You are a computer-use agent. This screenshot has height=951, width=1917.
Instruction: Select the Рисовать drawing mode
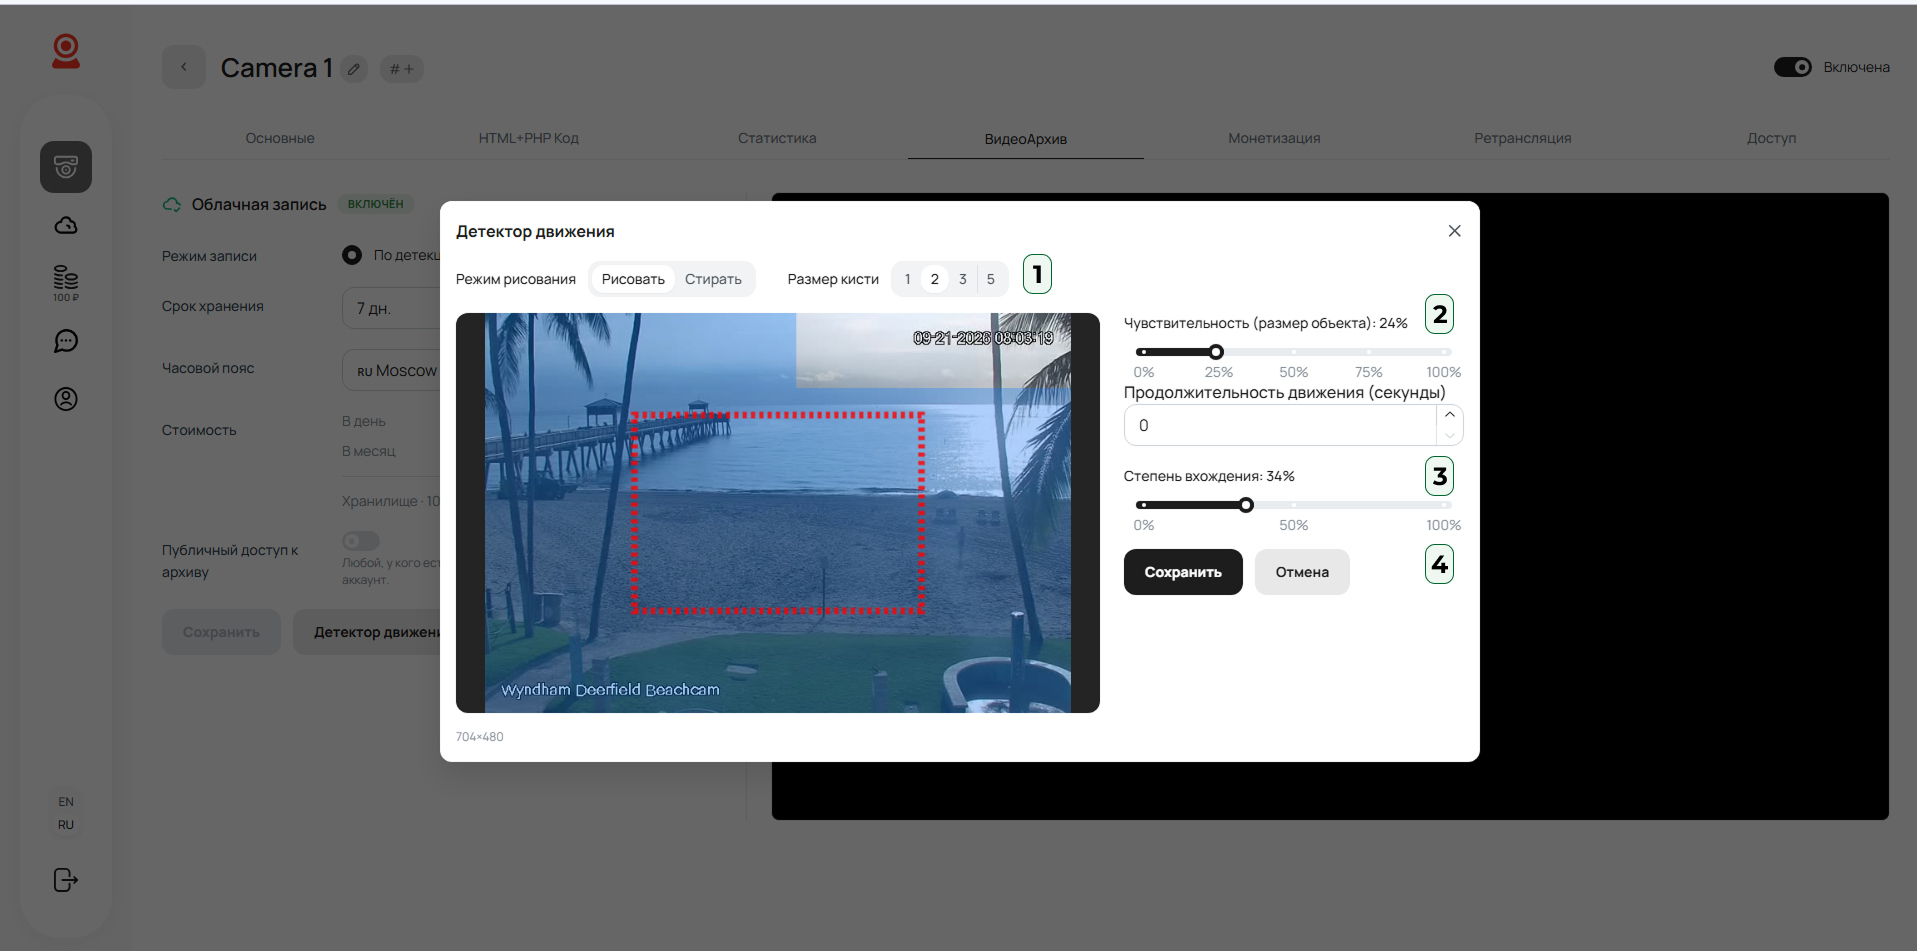633,279
